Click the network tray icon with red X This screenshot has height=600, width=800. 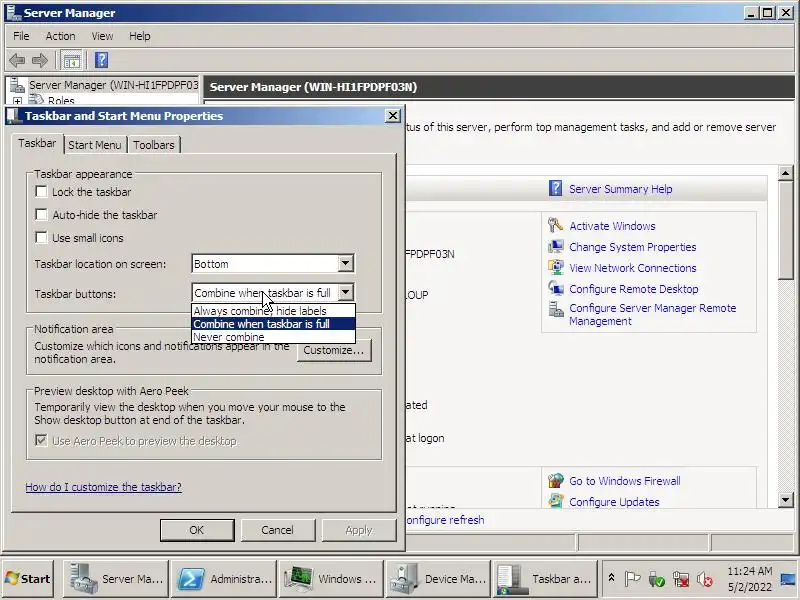(681, 579)
